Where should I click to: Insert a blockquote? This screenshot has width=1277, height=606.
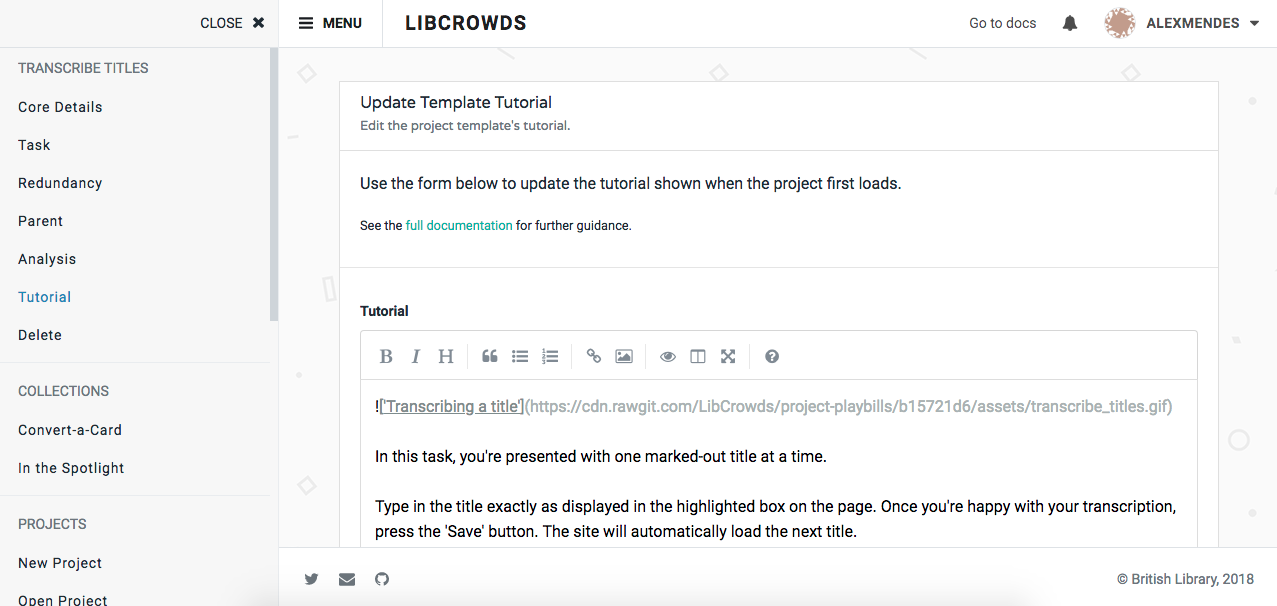coord(489,356)
